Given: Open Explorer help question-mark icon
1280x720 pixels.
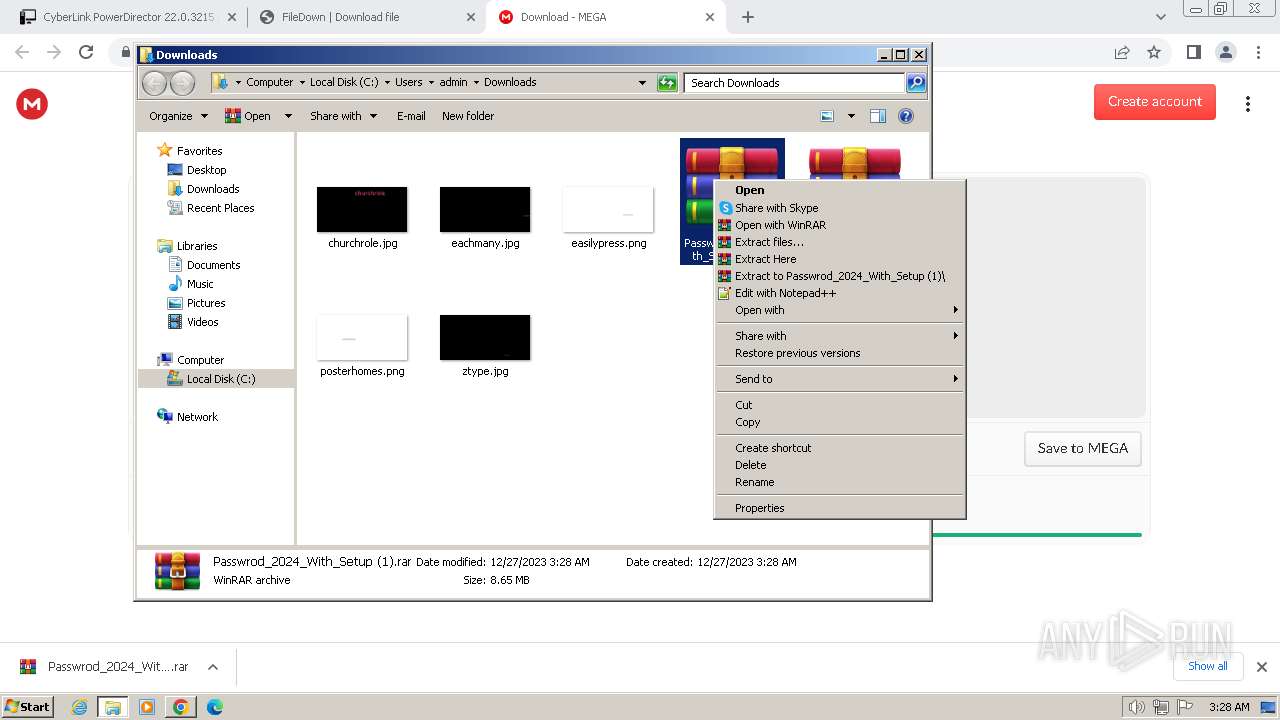Looking at the screenshot, I should coord(906,116).
